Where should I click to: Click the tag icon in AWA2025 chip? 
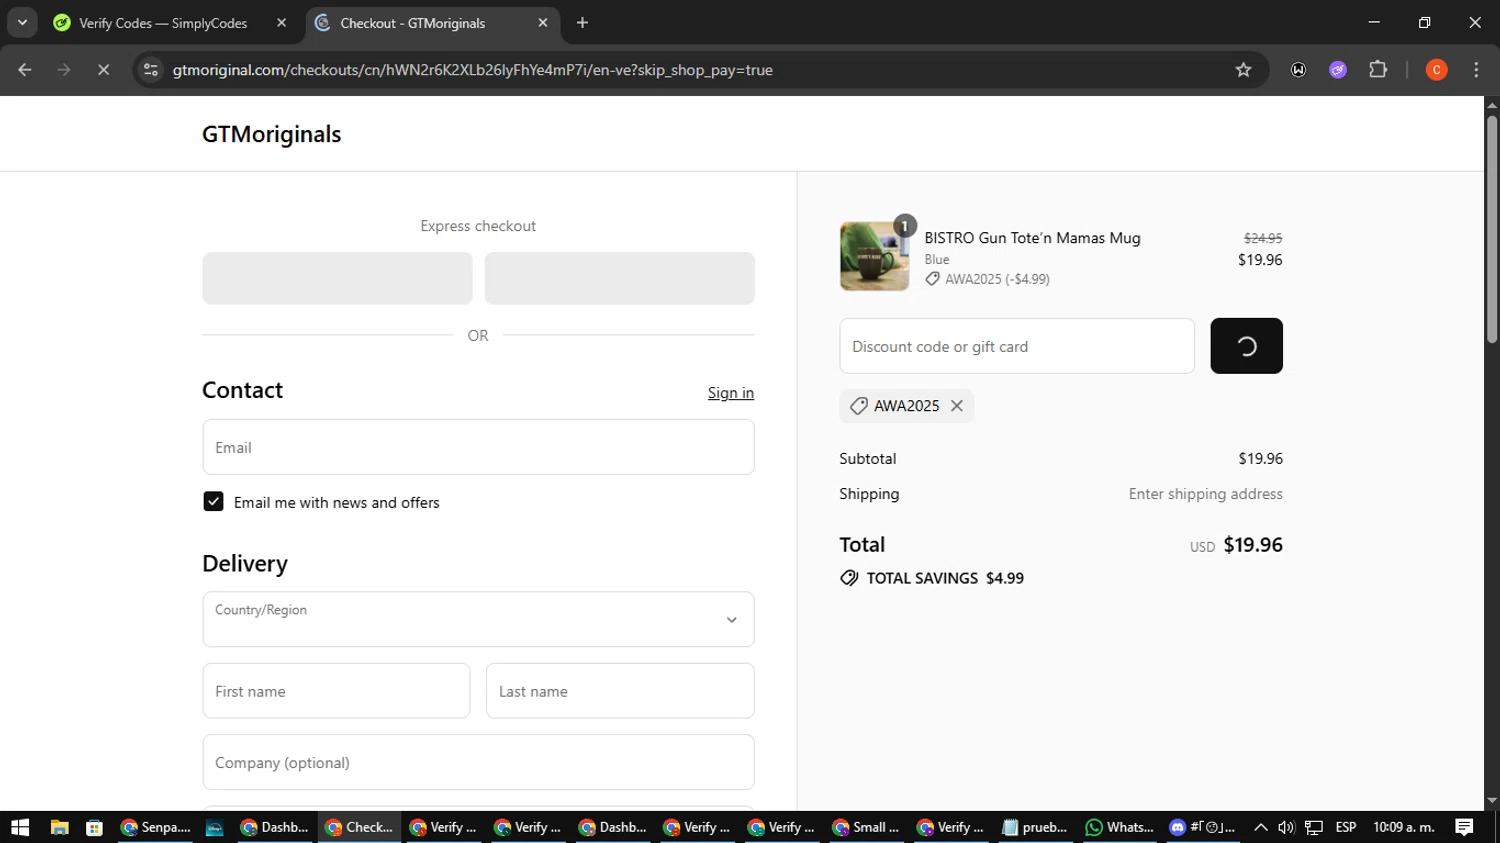click(x=858, y=406)
